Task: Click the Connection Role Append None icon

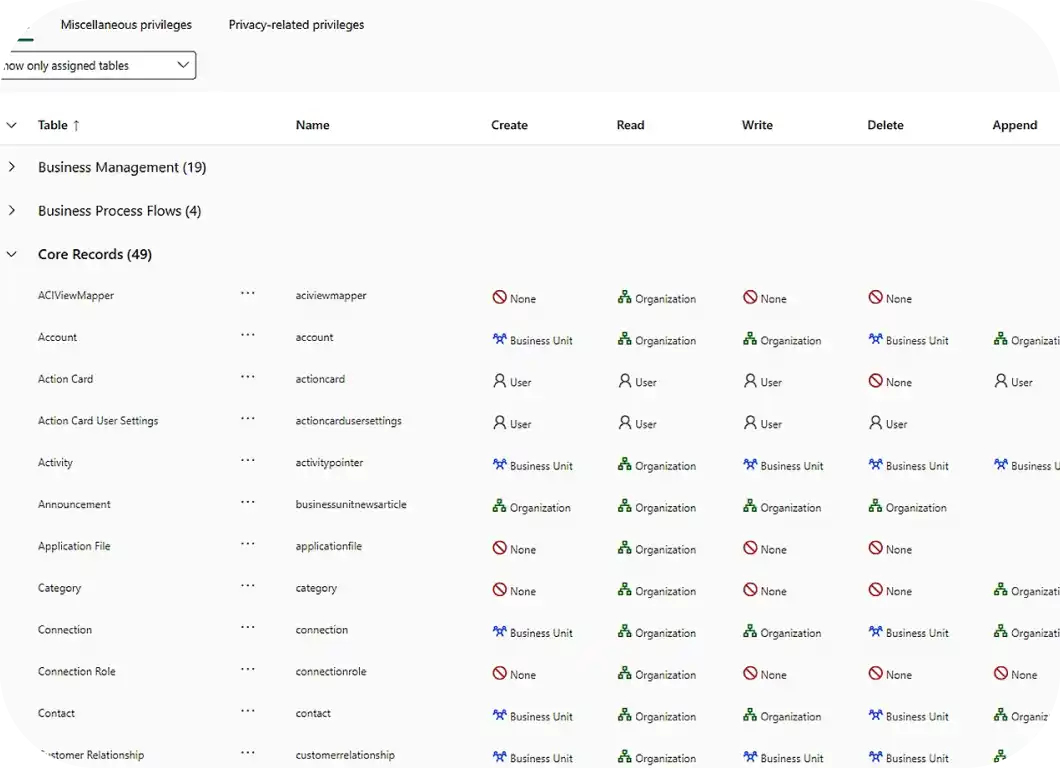Action: (1000, 674)
